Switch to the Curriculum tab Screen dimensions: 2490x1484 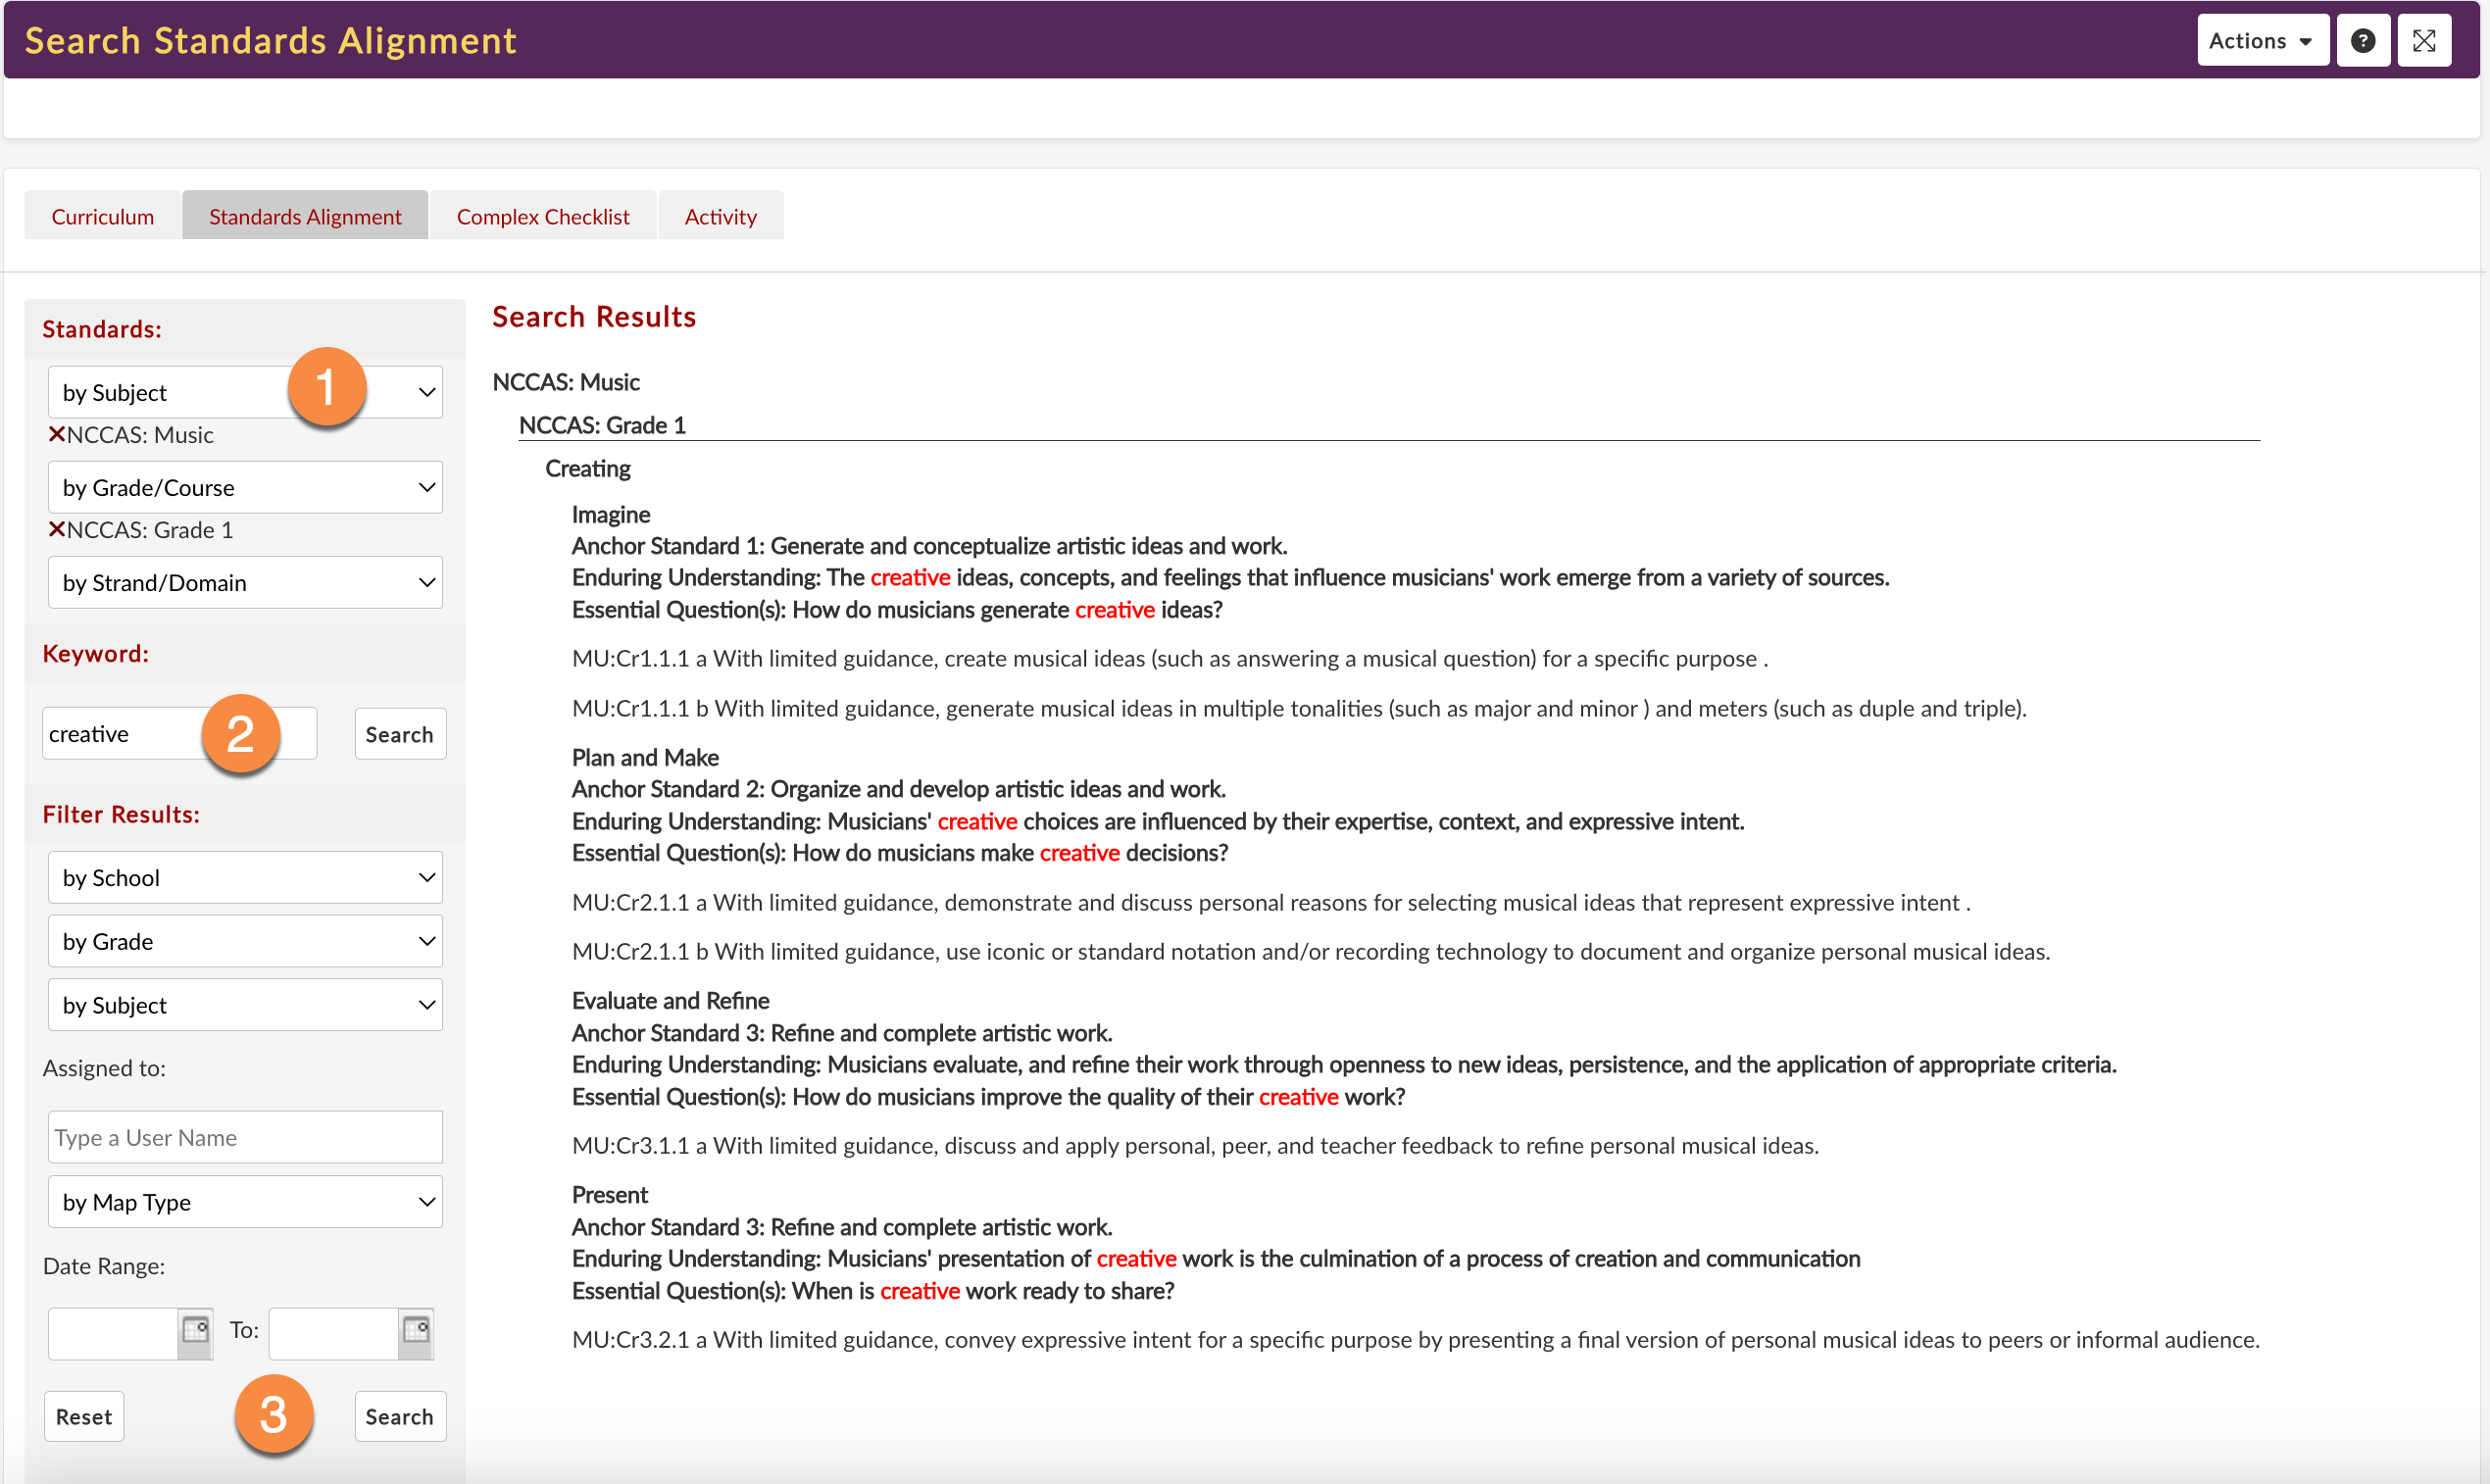pyautogui.click(x=102, y=216)
